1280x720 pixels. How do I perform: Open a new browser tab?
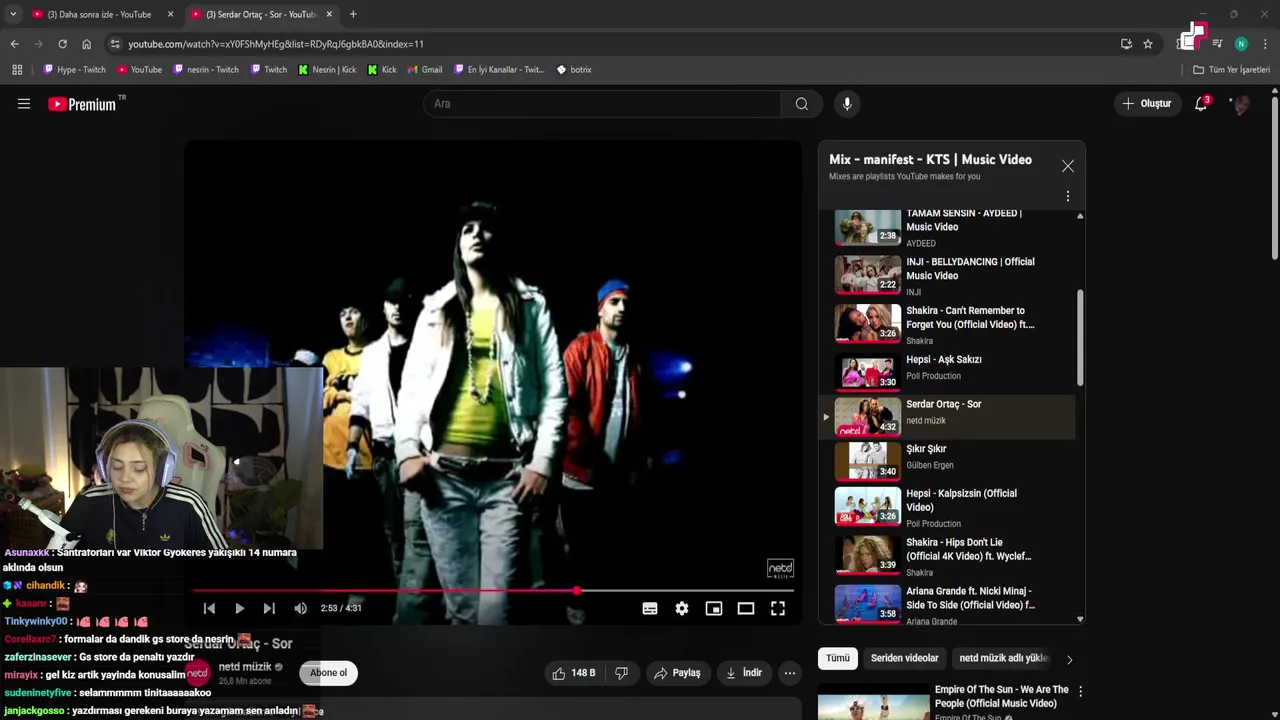[x=353, y=15]
